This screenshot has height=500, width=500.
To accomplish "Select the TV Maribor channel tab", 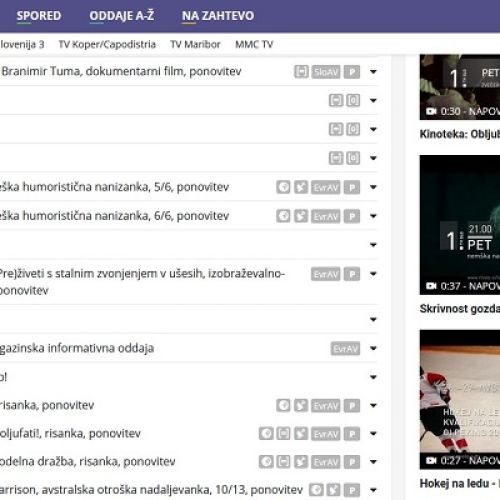I will coord(195,44).
